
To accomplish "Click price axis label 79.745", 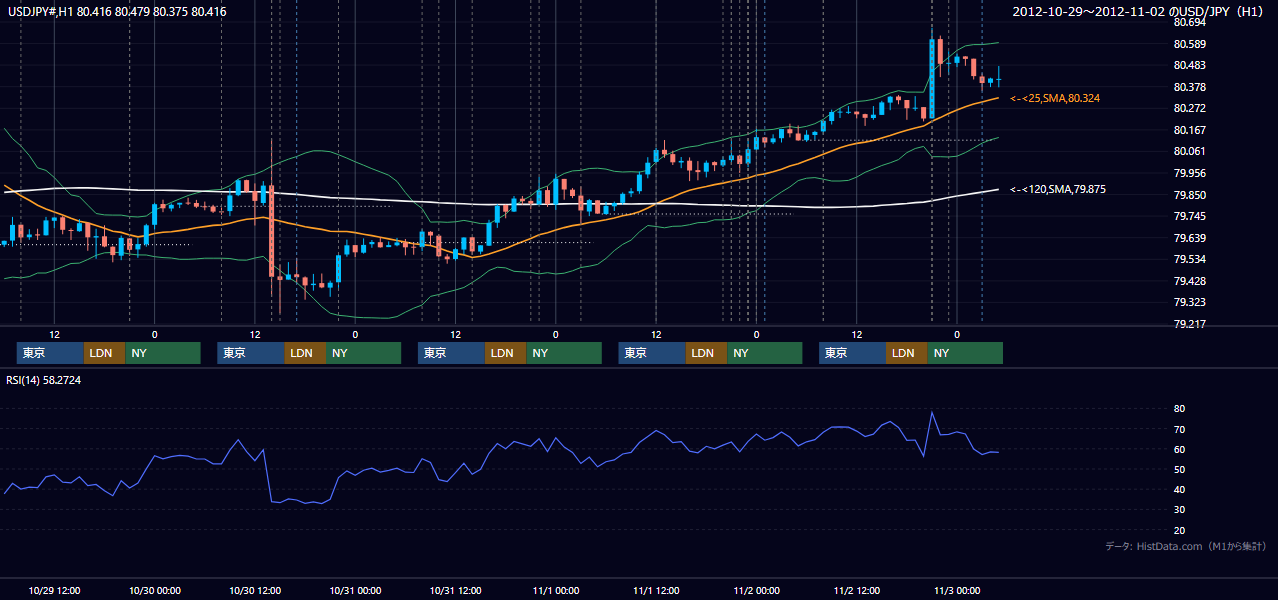I will [1188, 216].
